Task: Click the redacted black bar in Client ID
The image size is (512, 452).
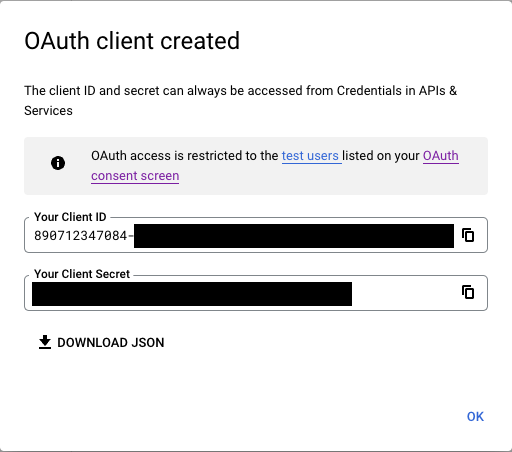Action: 294,236
